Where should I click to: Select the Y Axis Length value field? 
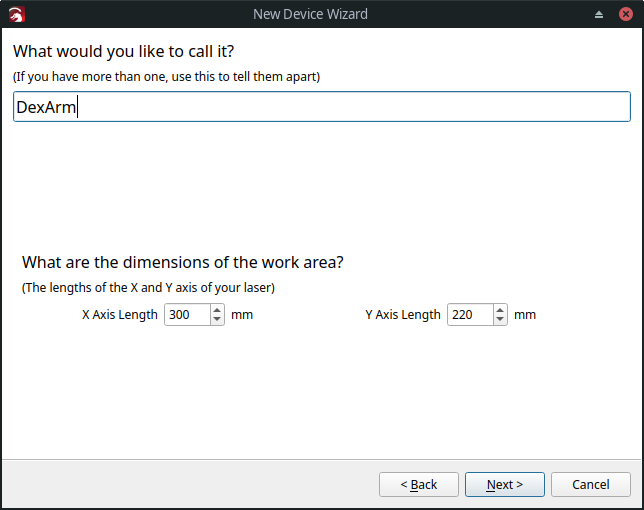tap(471, 315)
